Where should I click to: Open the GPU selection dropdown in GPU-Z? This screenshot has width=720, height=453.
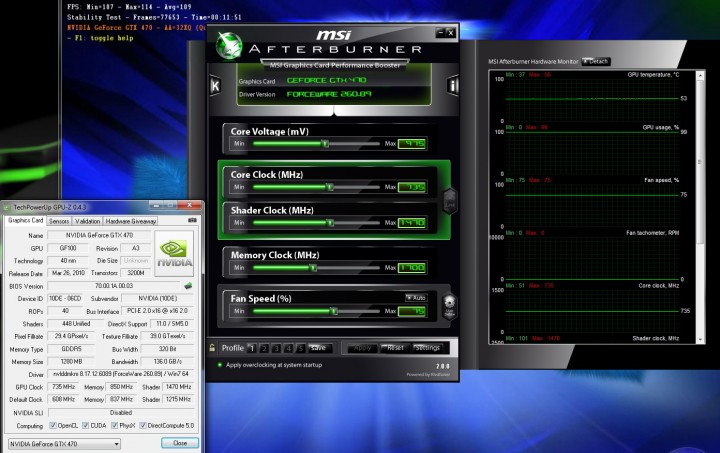pyautogui.click(x=64, y=444)
